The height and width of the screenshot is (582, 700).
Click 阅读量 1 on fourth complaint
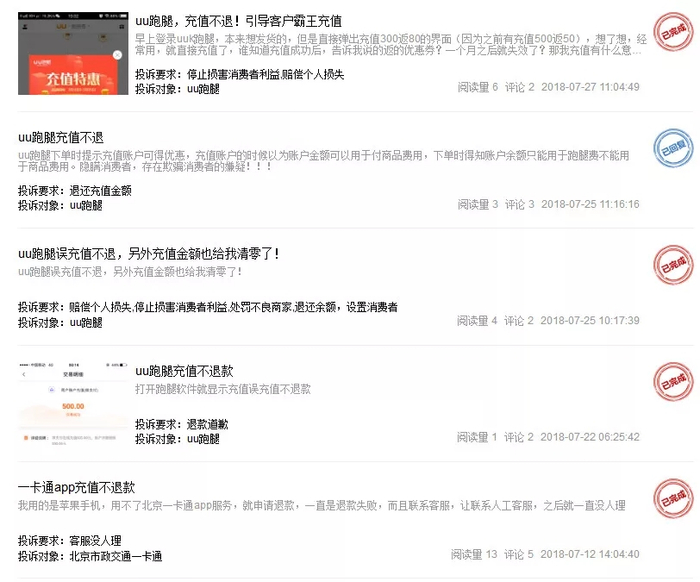(x=477, y=437)
